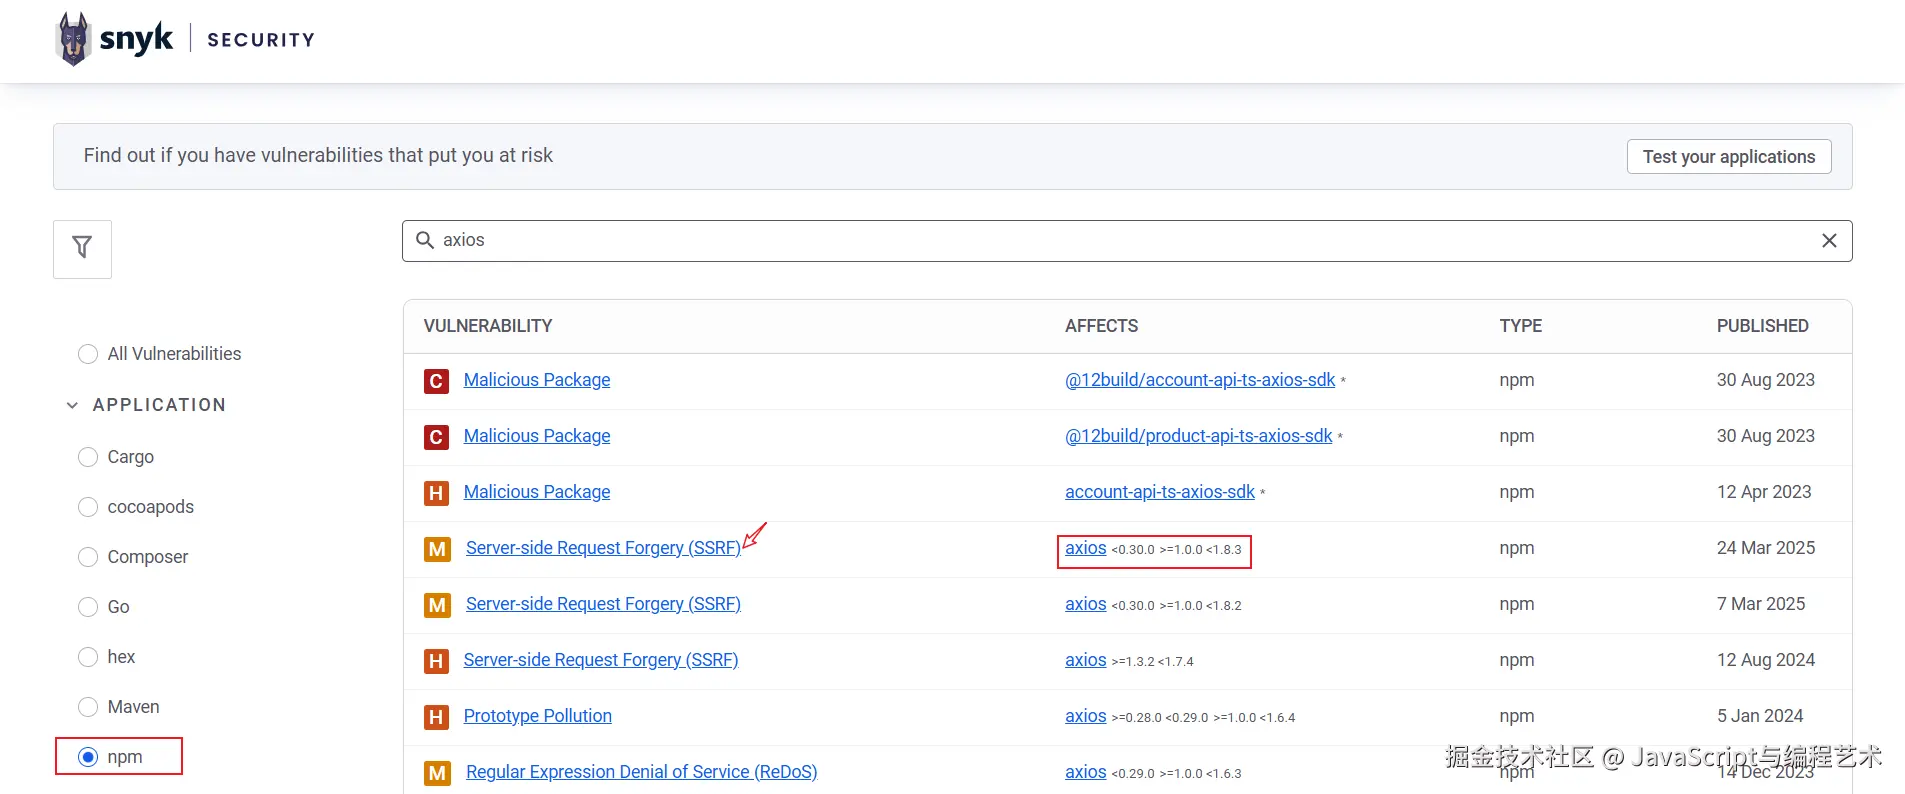Select the All Vulnerabilities radio button
The height and width of the screenshot is (794, 1905).
pos(88,354)
